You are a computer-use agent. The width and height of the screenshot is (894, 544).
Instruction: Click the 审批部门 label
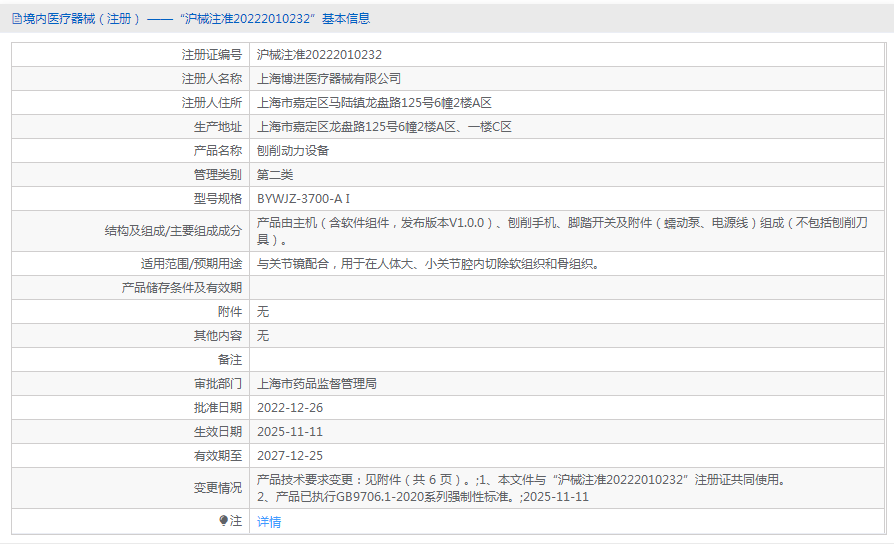pyautogui.click(x=218, y=384)
